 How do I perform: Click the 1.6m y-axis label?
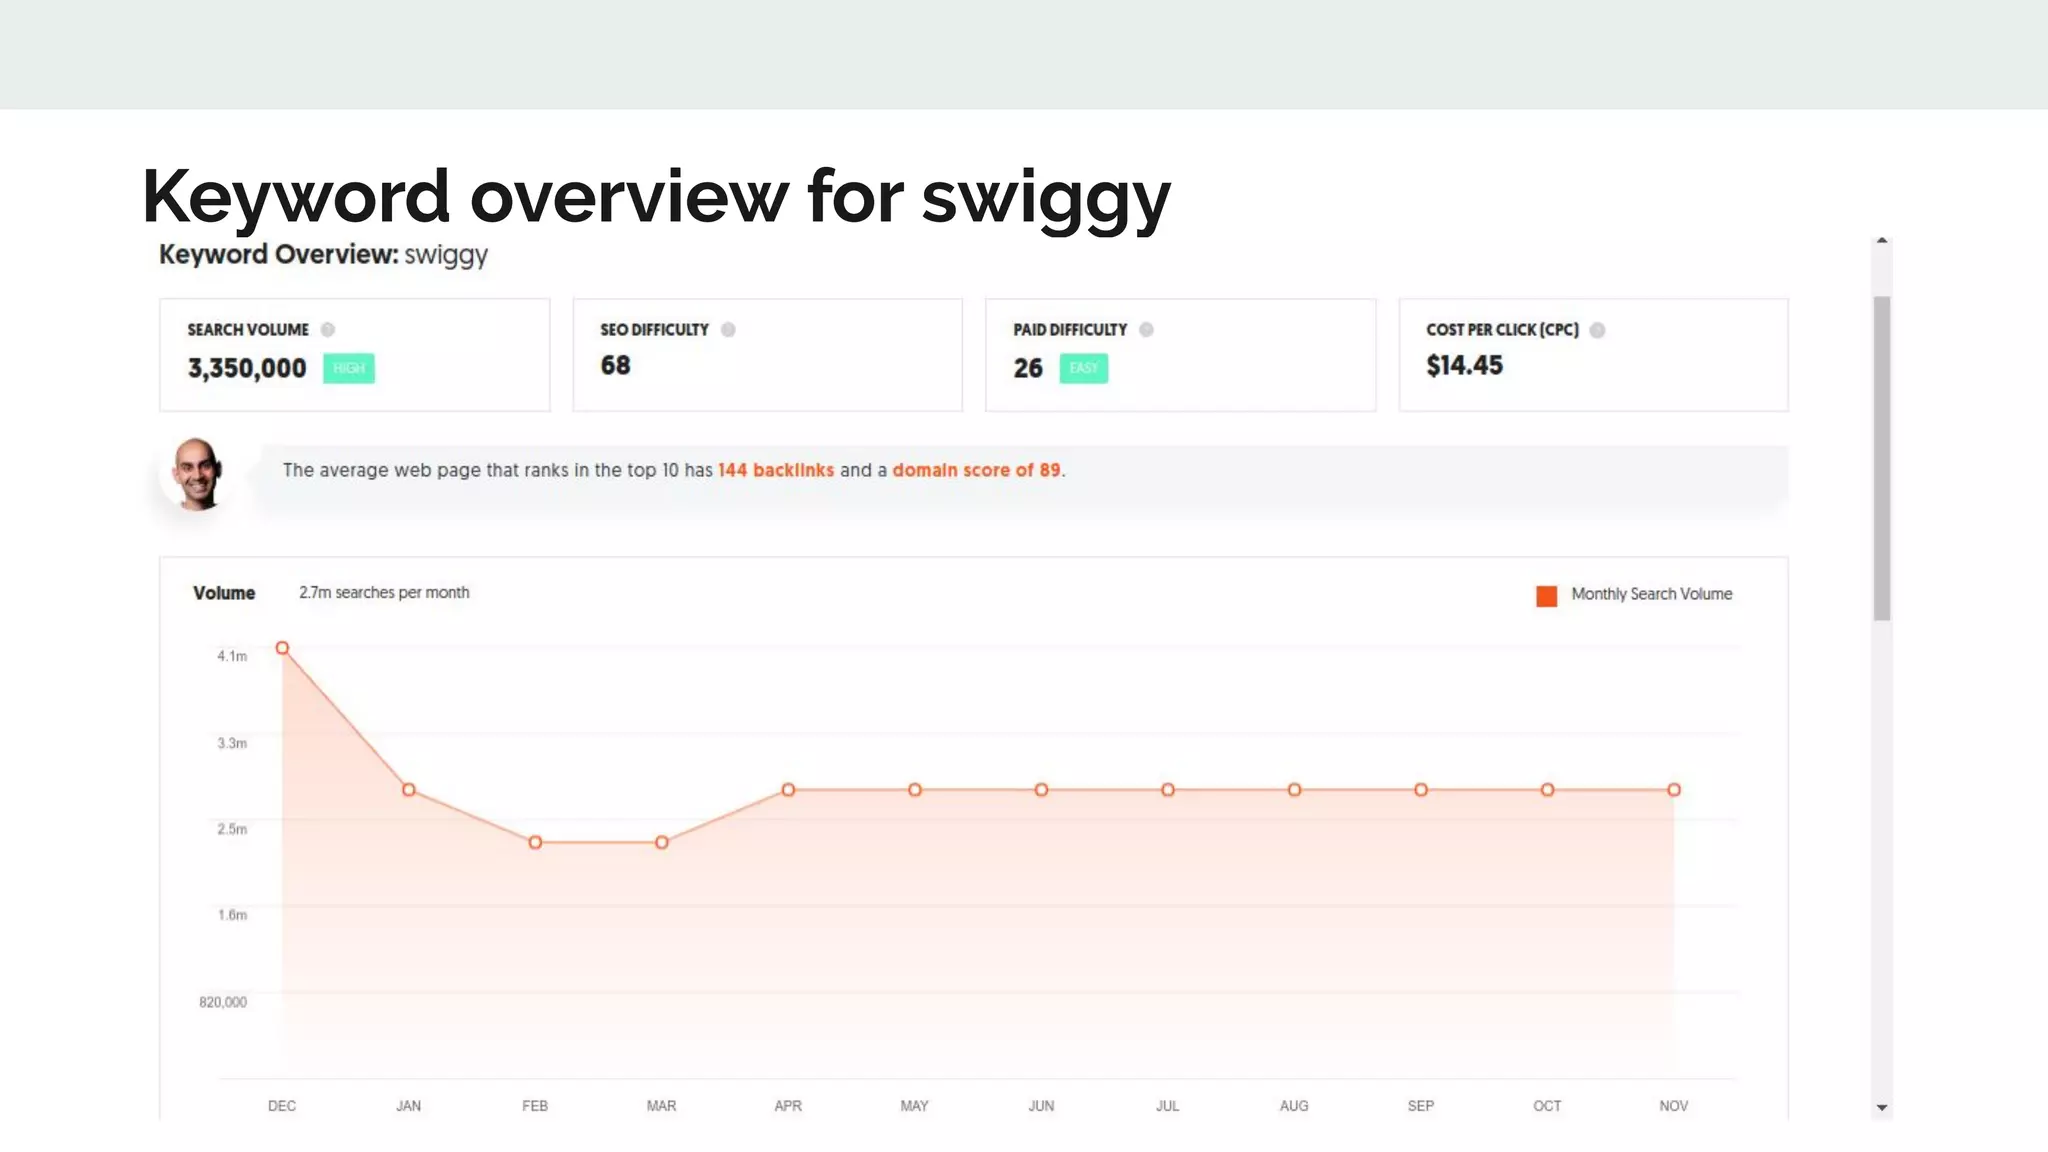(232, 915)
